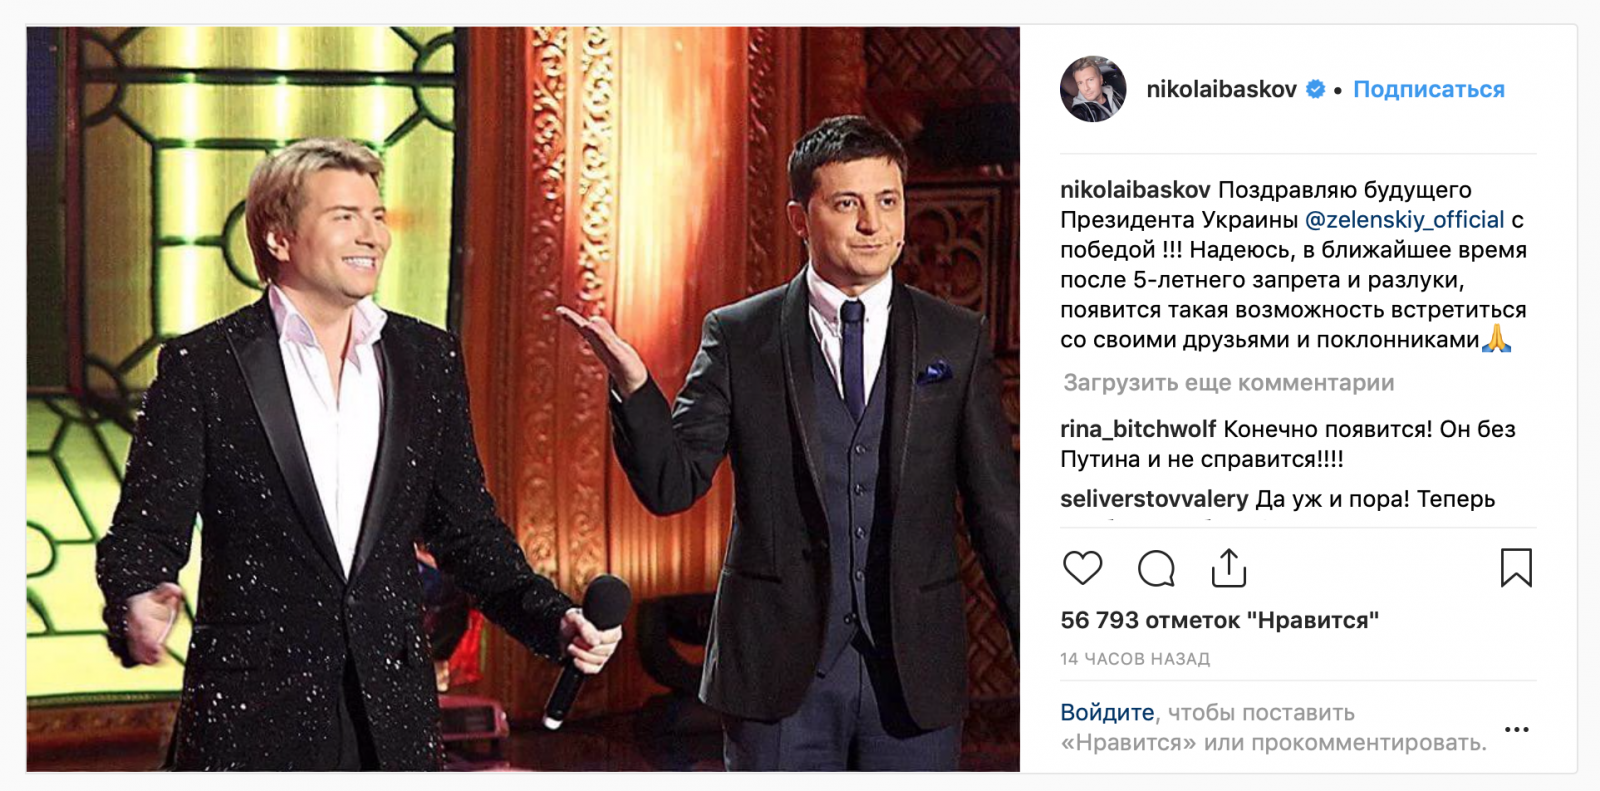Share the post using the upload arrow icon

click(x=1229, y=567)
